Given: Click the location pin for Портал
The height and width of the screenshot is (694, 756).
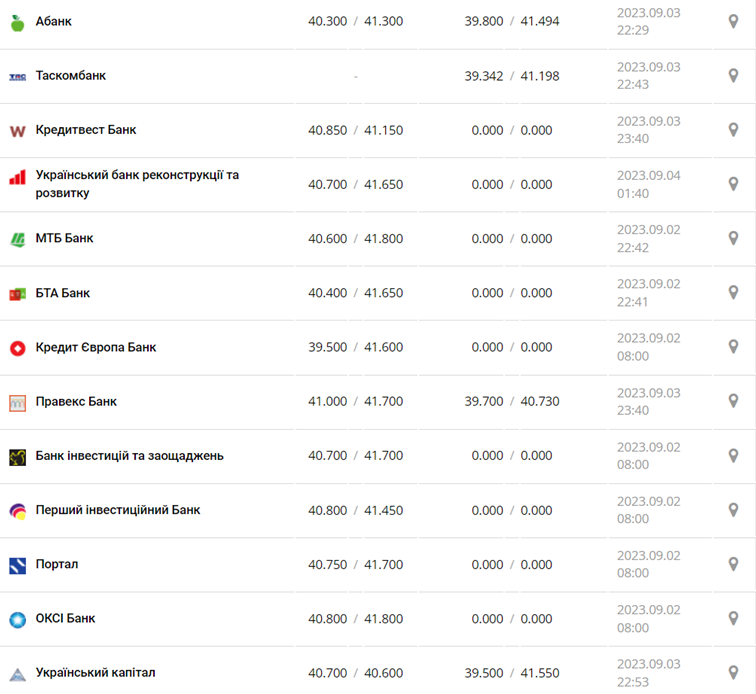Looking at the screenshot, I should point(733,564).
